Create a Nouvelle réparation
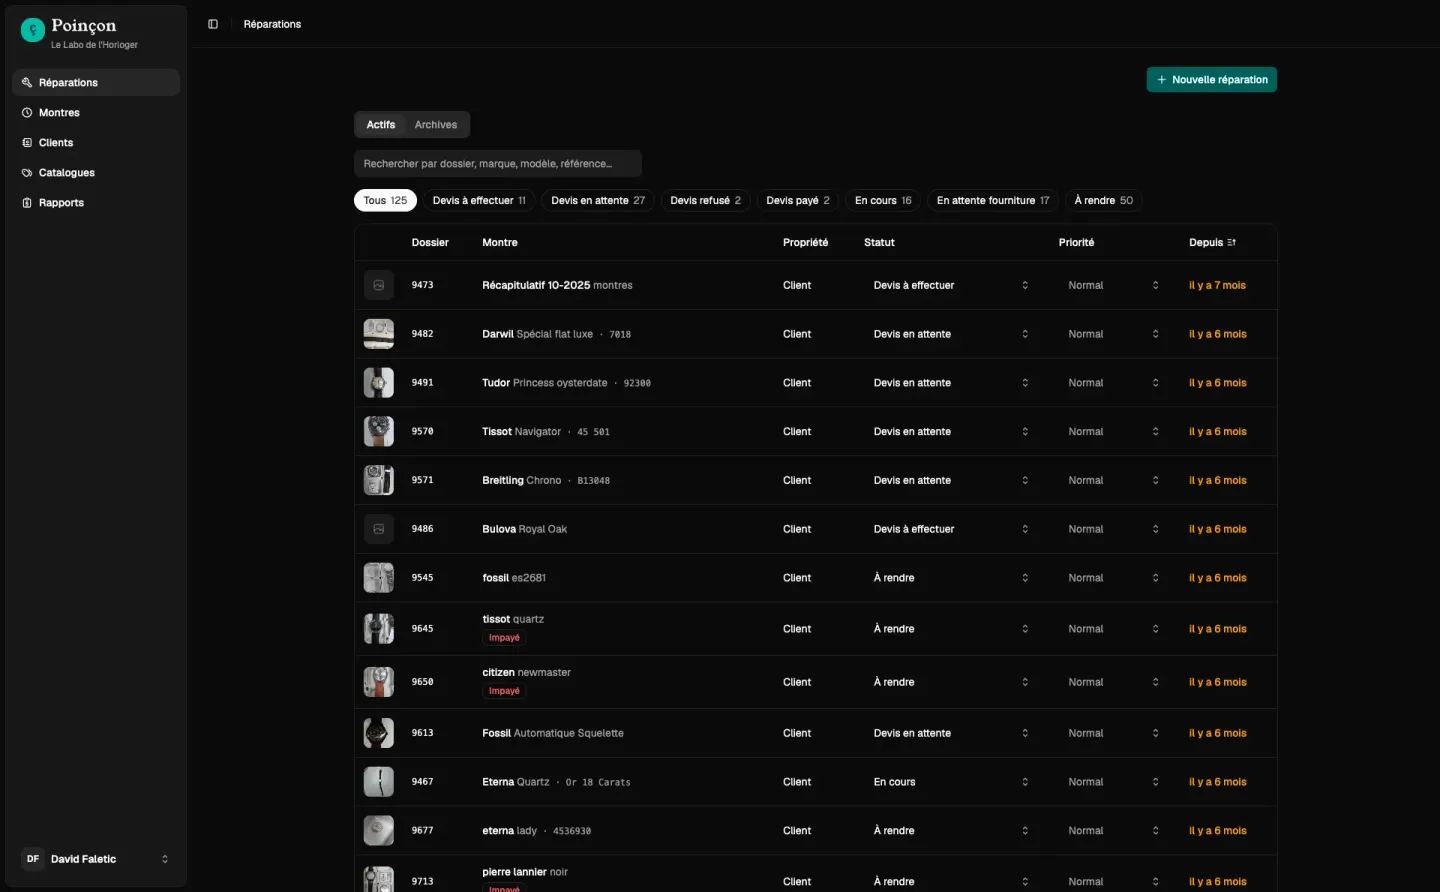 [1212, 80]
